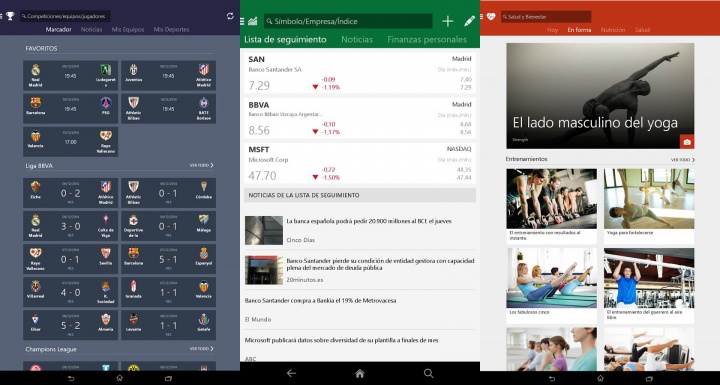Open hamburger menu in Finance app

(x=242, y=21)
